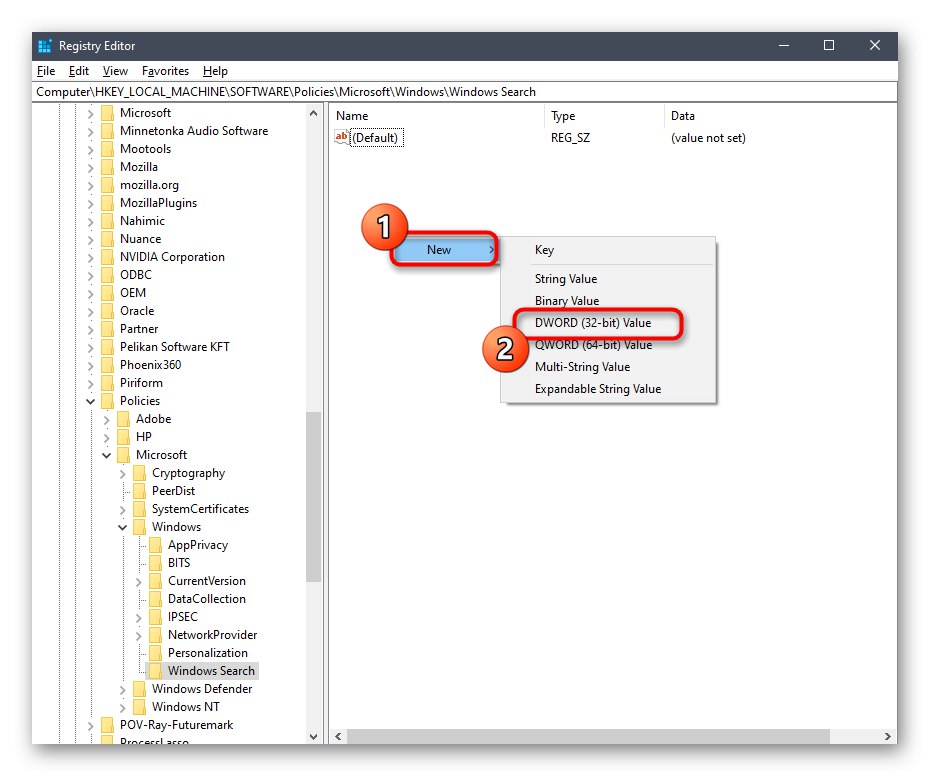Collapse the Policies key

[x=90, y=402]
